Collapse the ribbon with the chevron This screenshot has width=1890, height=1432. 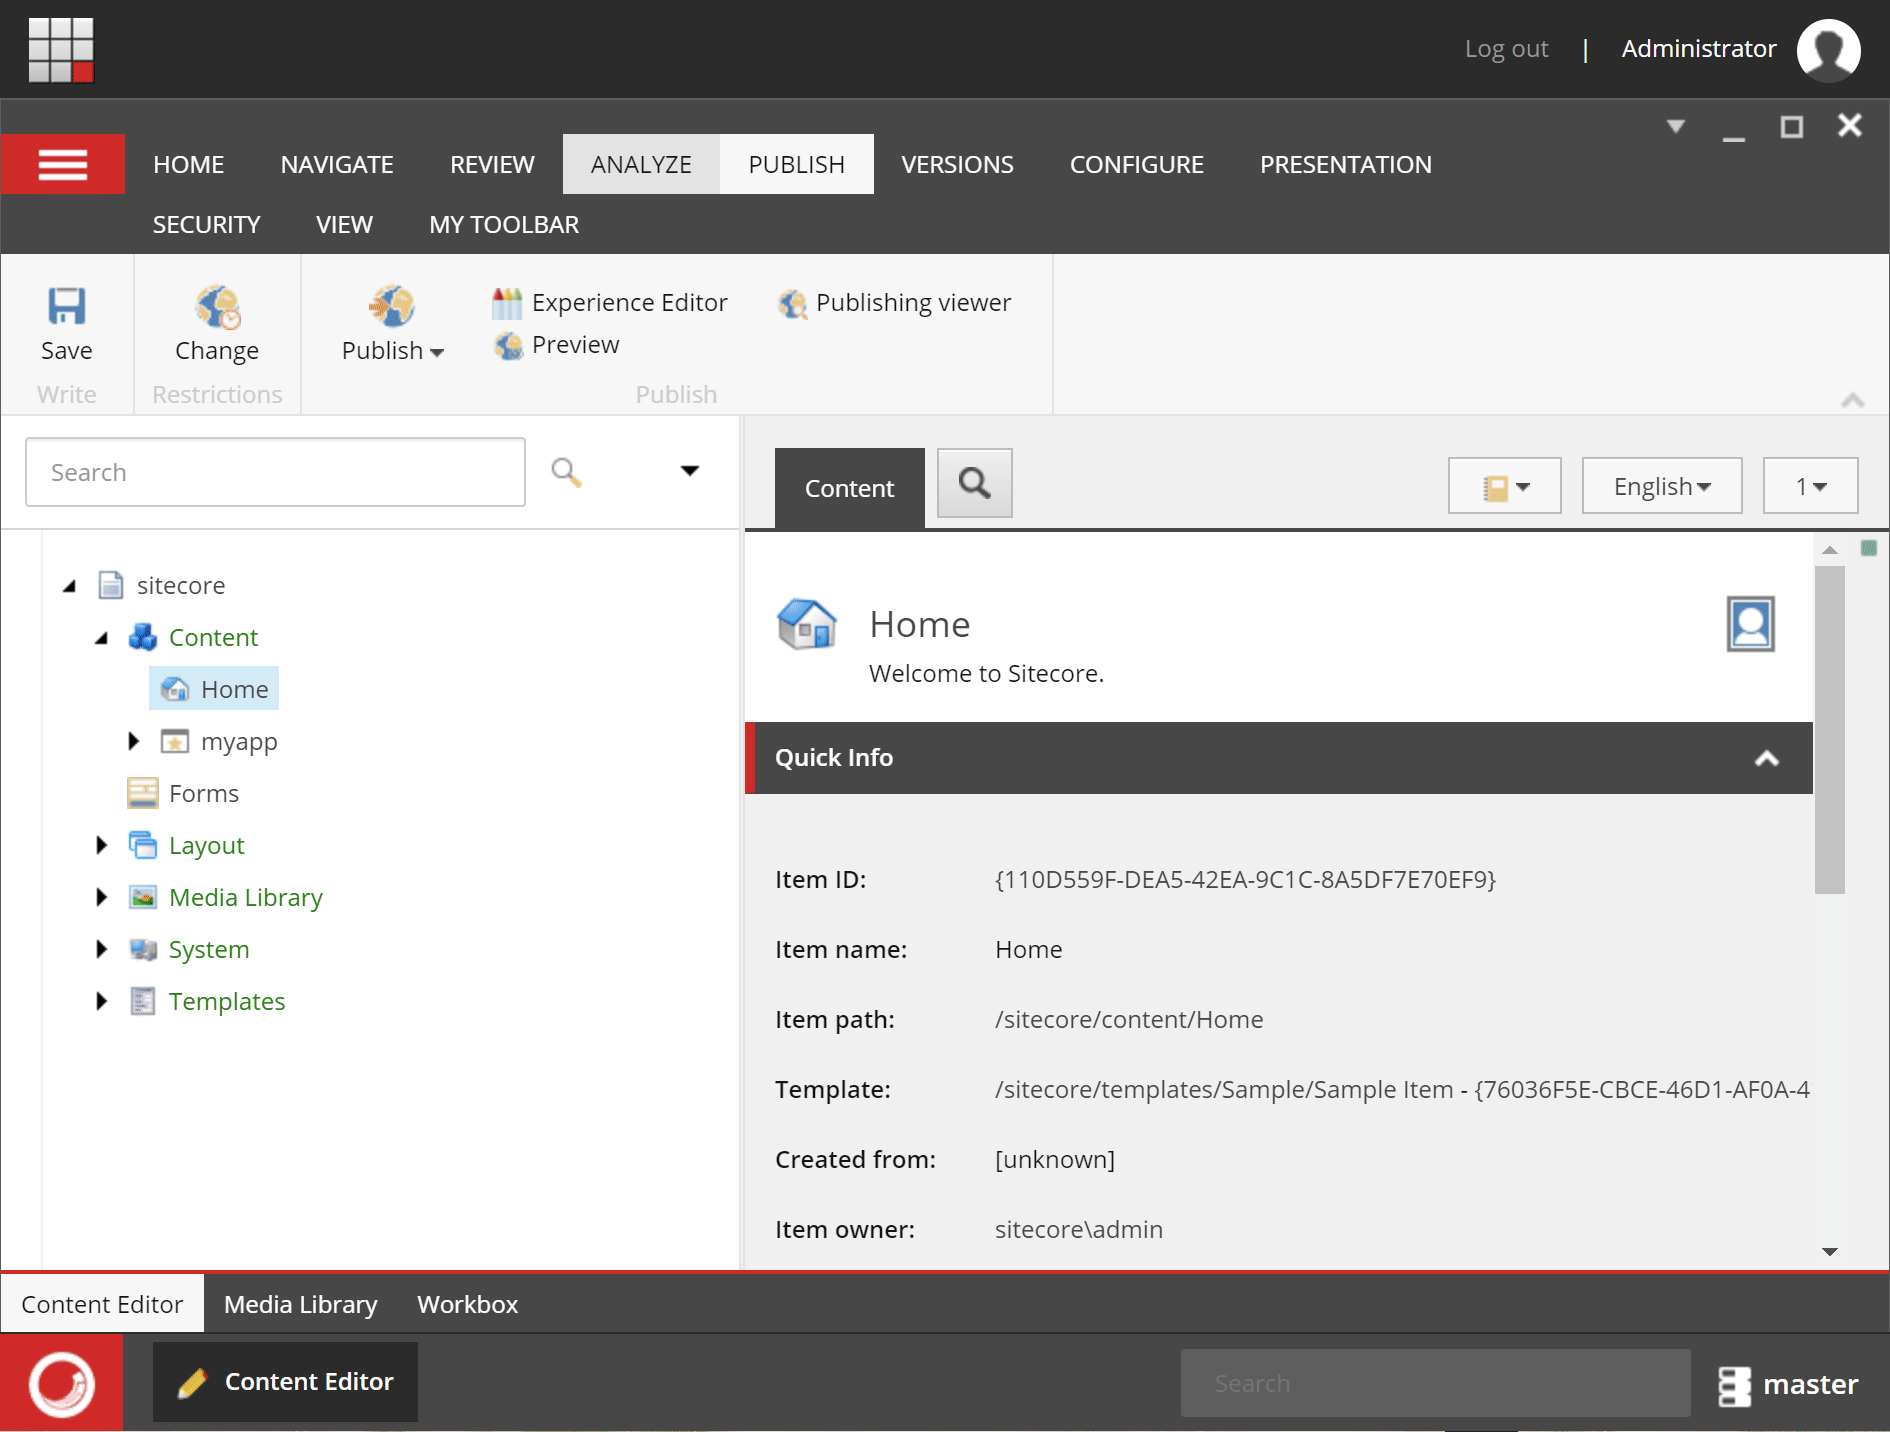click(x=1853, y=400)
